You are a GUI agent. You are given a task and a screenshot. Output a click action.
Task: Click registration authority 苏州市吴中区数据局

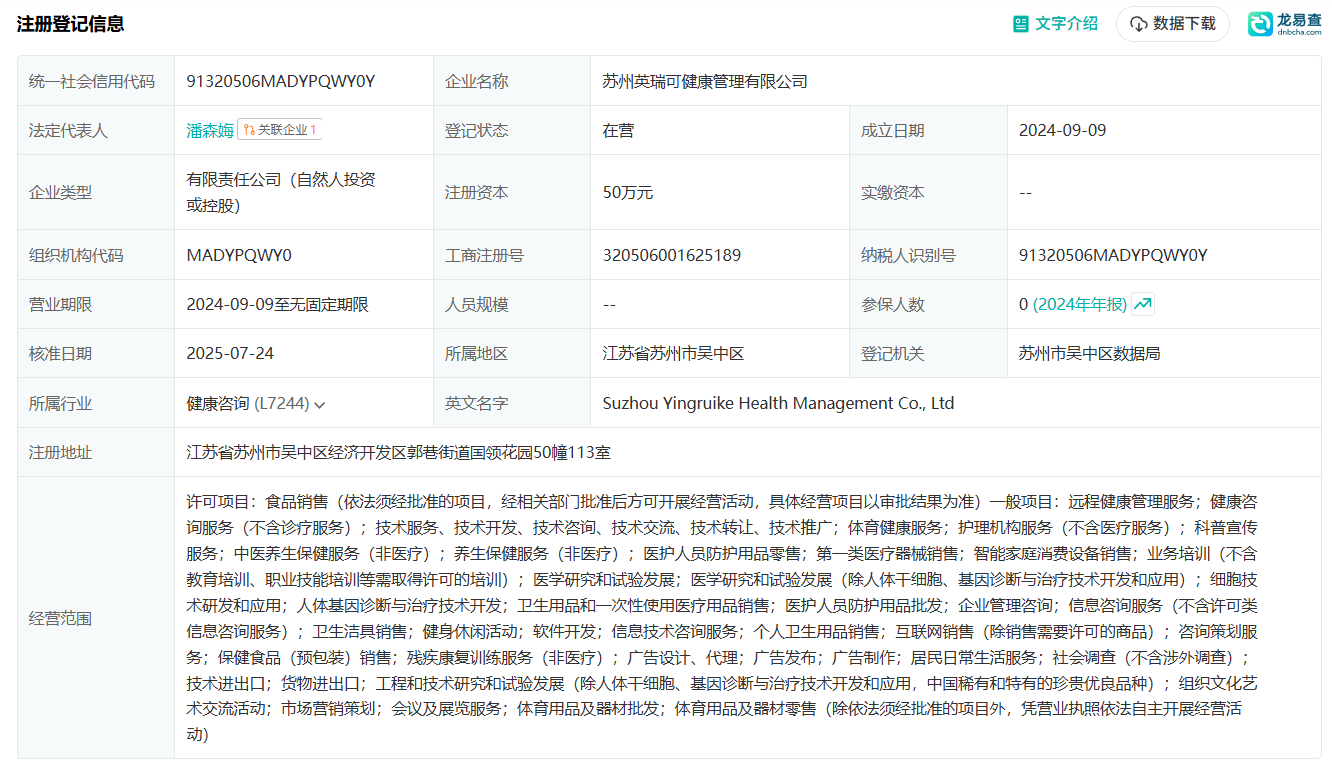[1089, 353]
